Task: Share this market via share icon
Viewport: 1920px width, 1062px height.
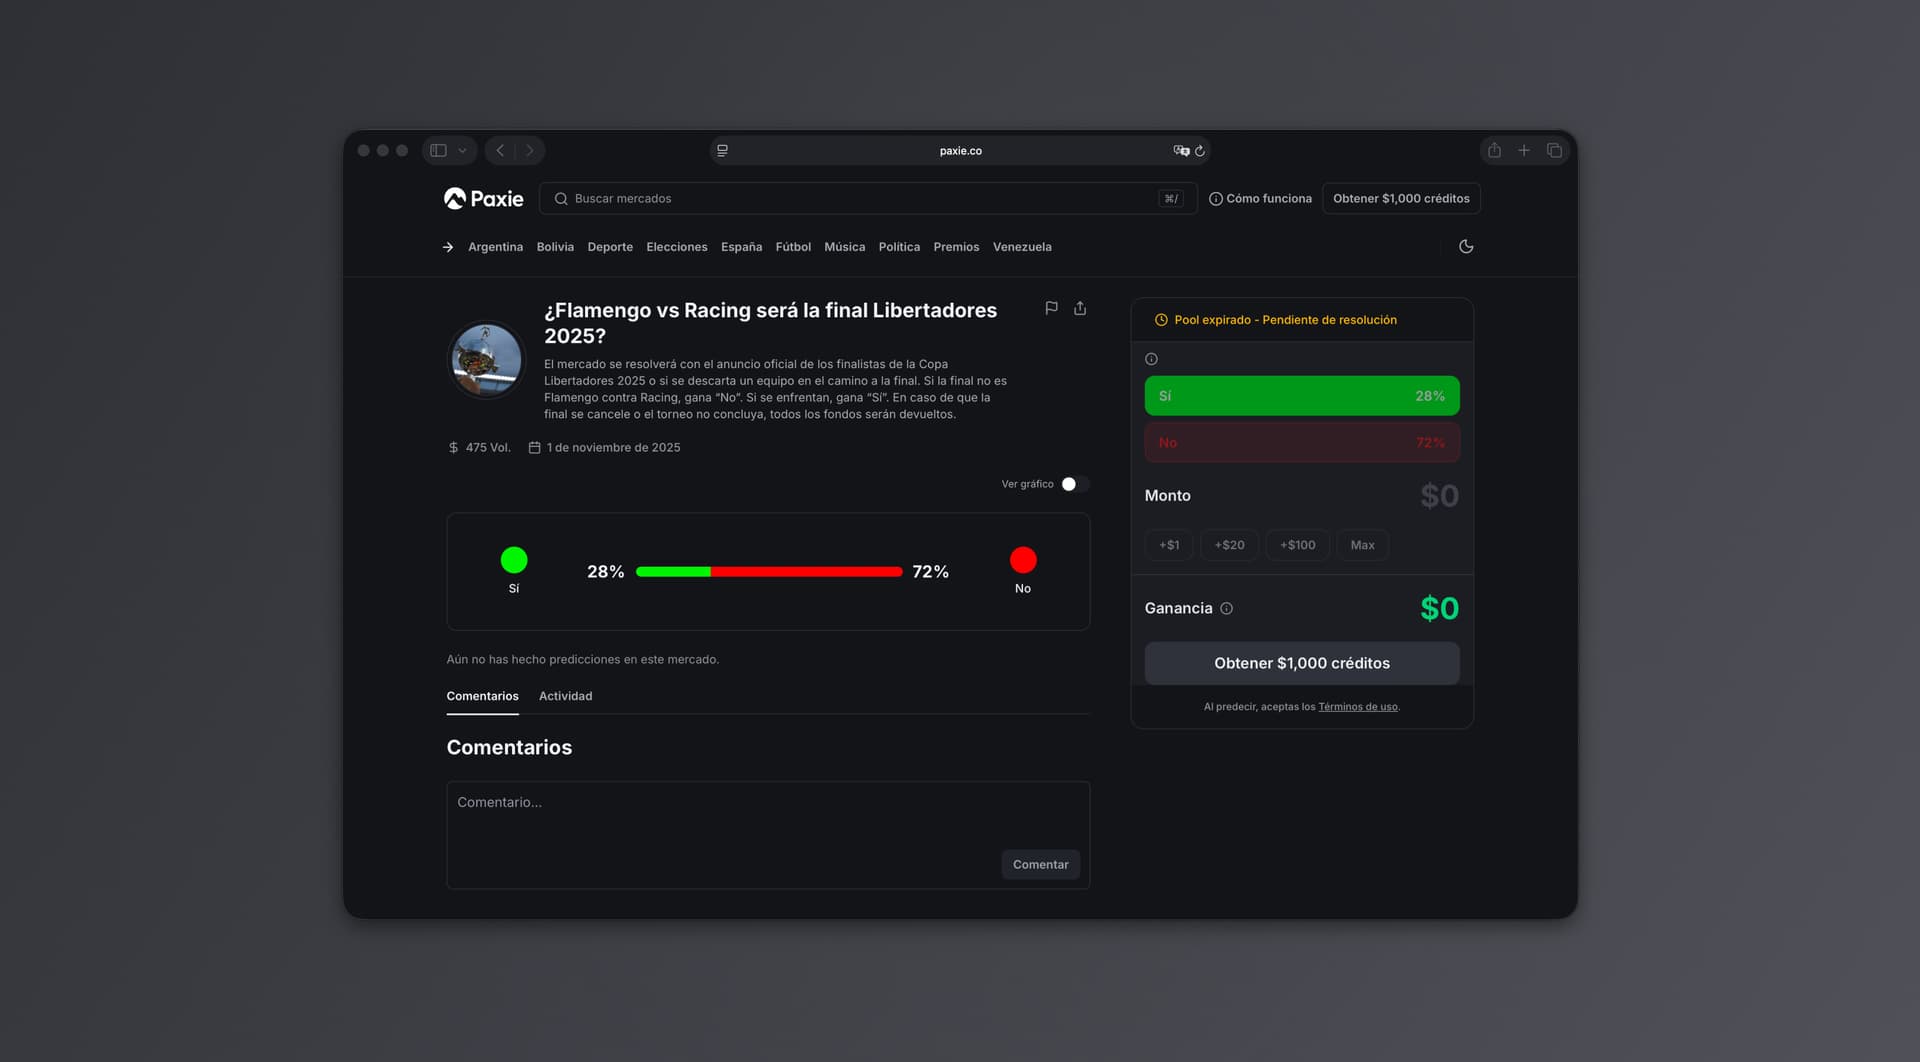Action: coord(1080,308)
